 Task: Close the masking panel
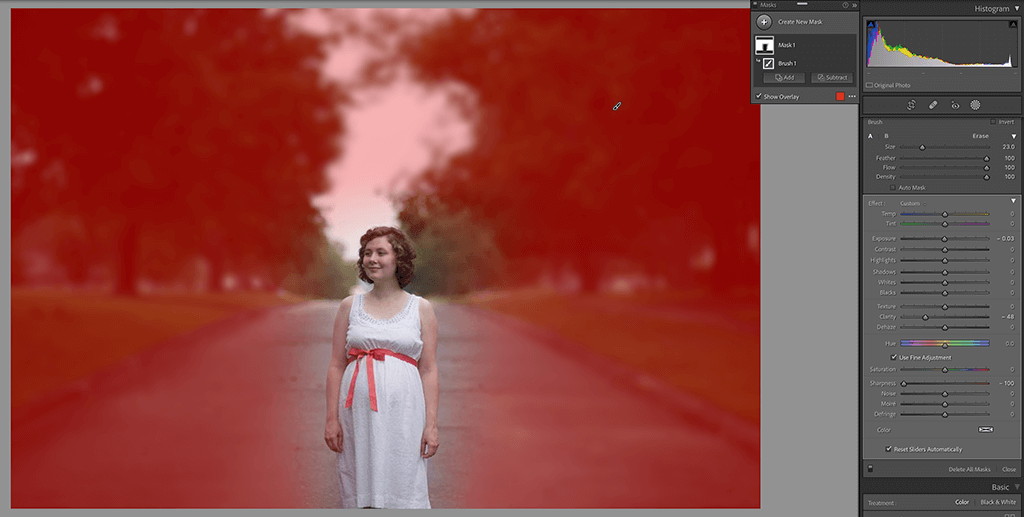(1009, 469)
